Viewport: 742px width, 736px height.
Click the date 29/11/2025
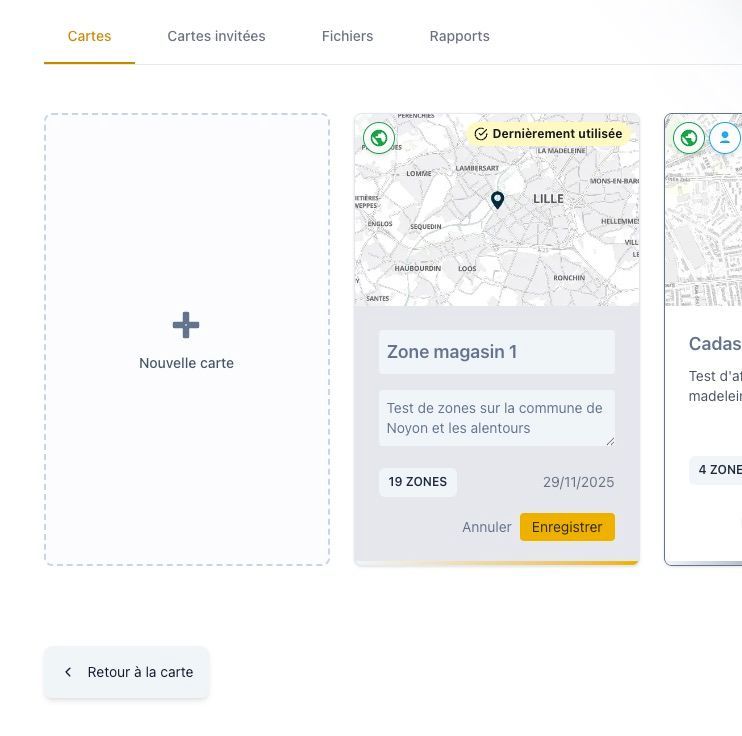578,482
